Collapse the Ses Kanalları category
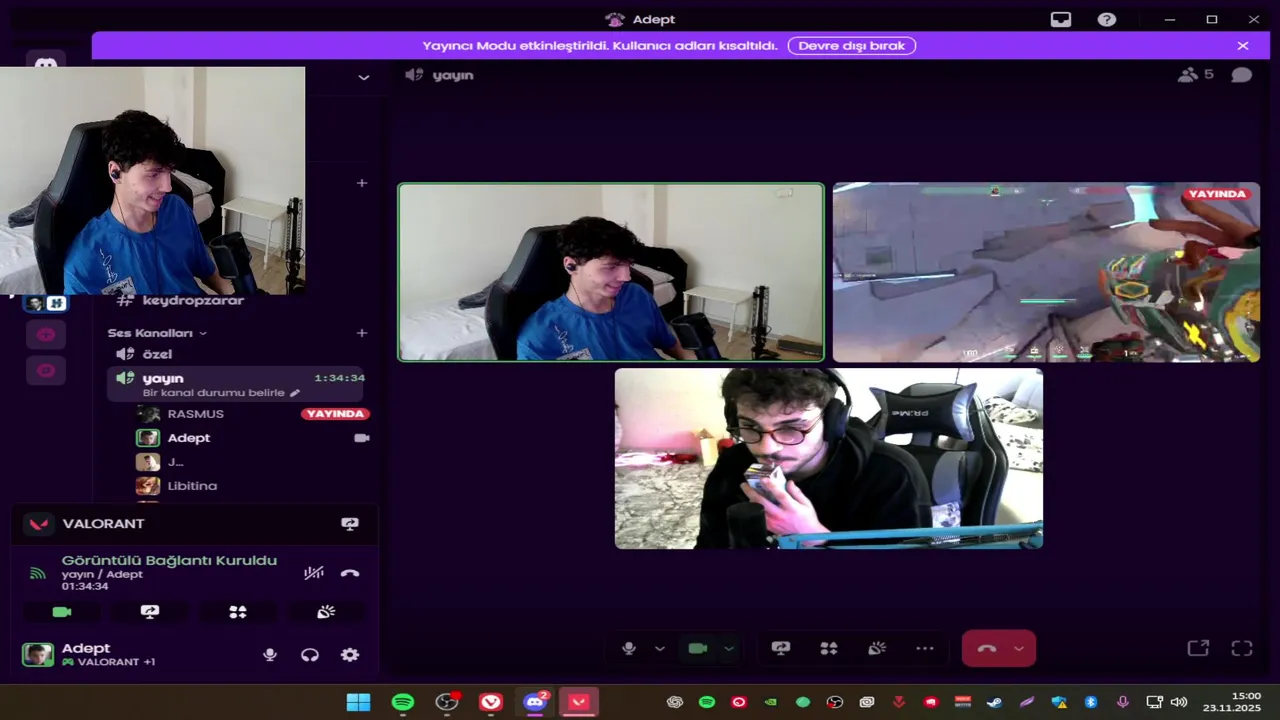Viewport: 1280px width, 720px height. [157, 333]
